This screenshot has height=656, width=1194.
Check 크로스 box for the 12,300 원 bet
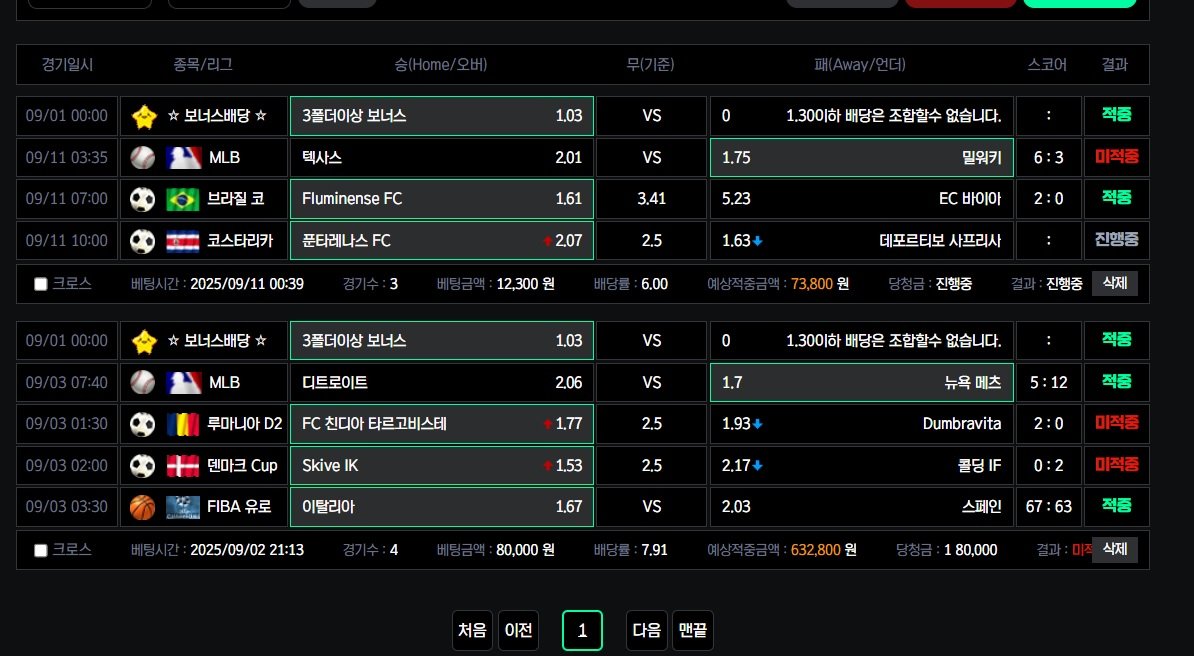pos(41,284)
